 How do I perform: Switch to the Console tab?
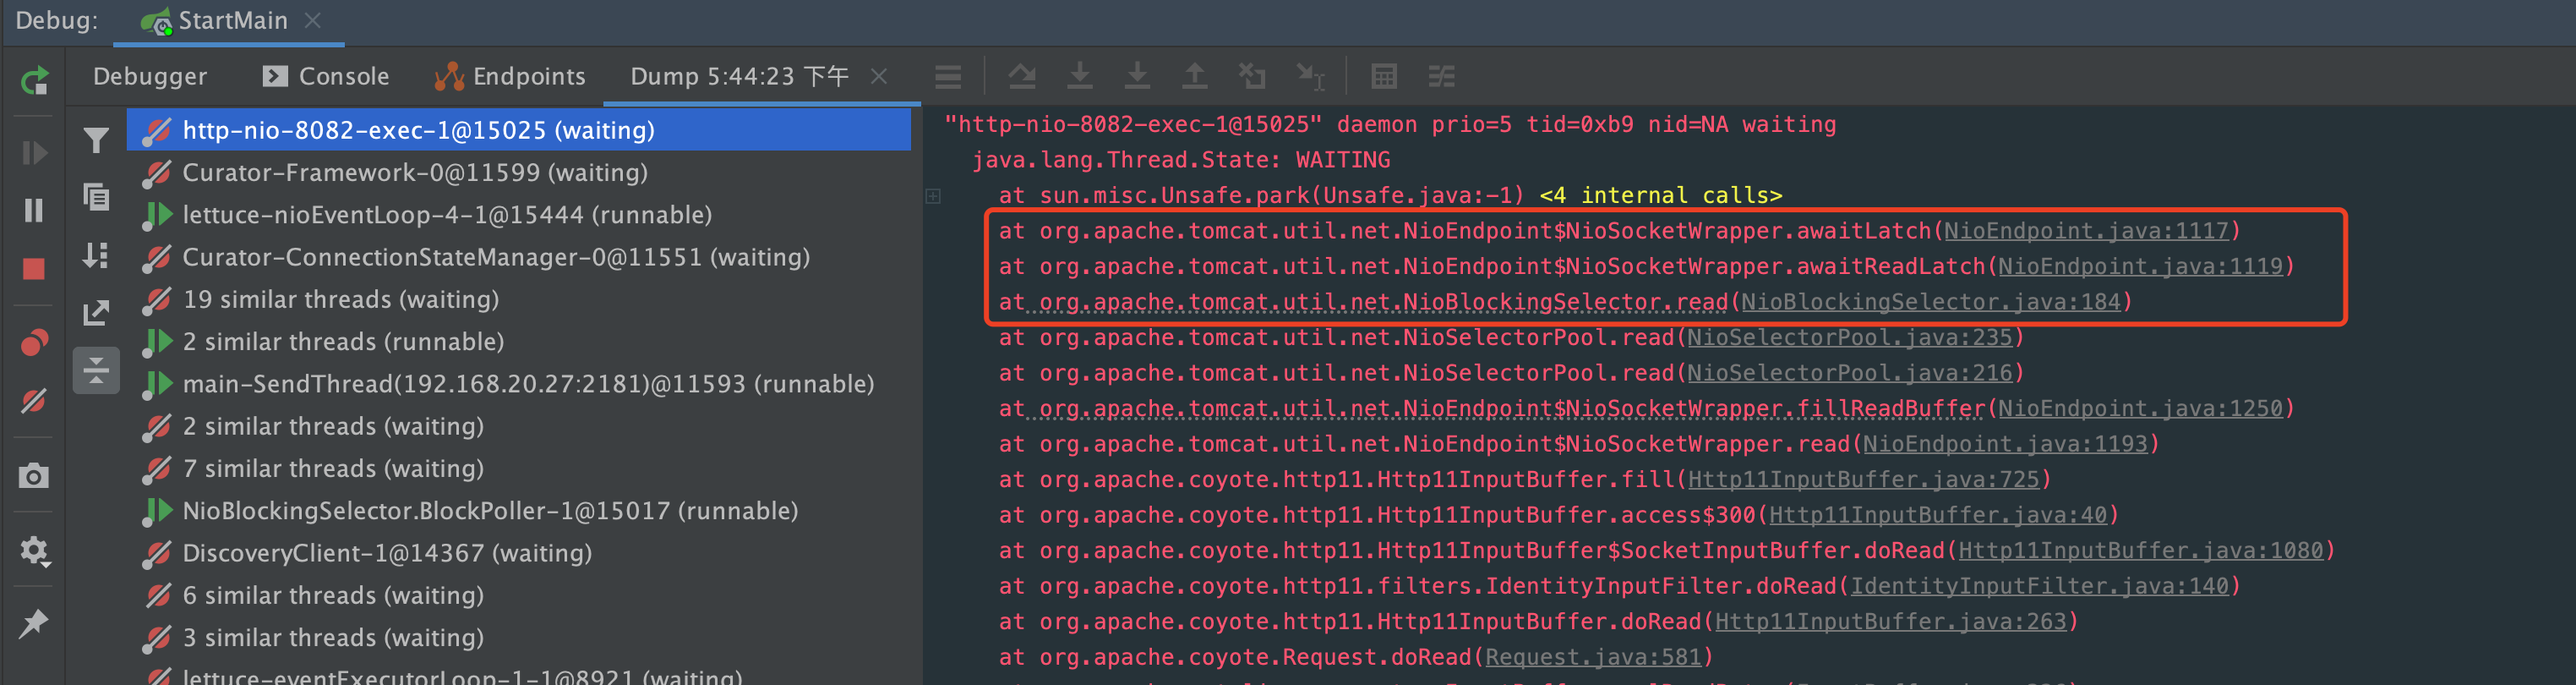326,76
